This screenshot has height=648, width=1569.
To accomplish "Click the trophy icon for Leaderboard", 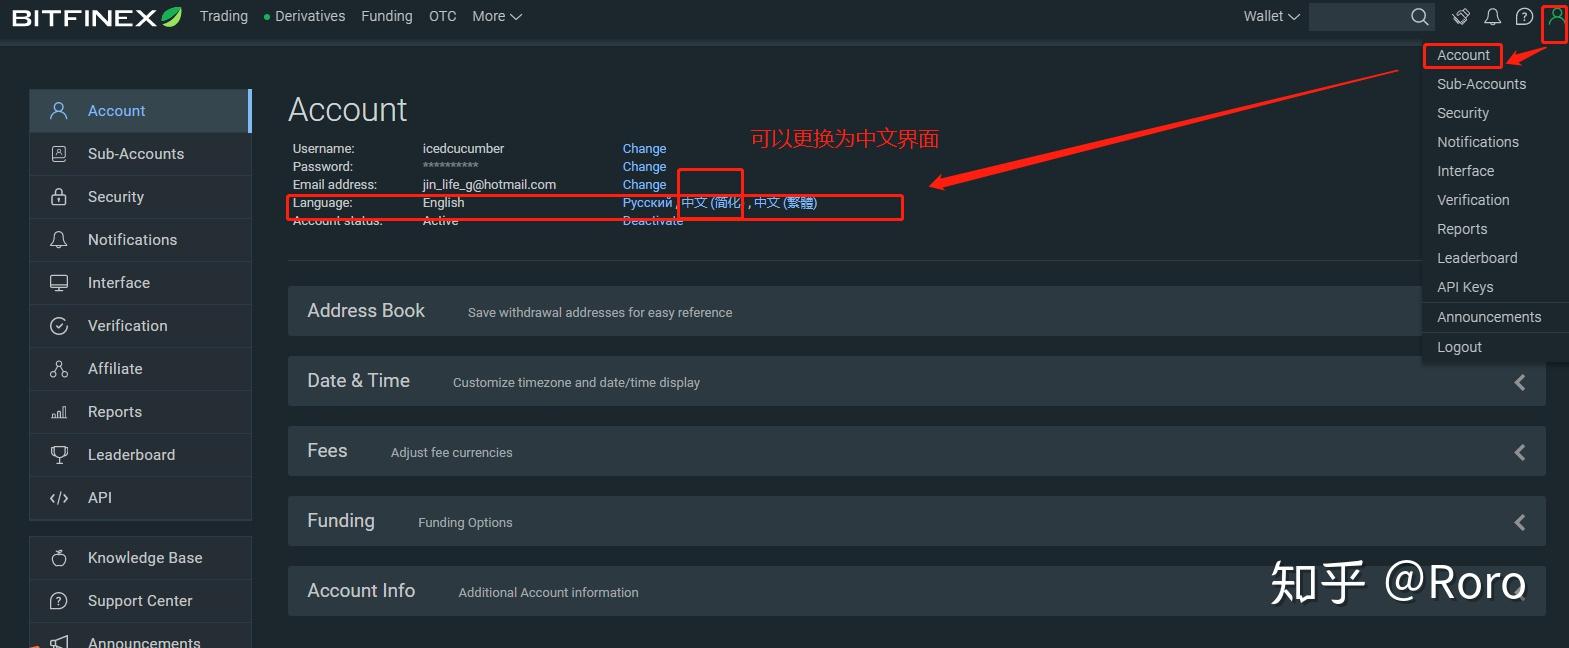I will tap(59, 455).
